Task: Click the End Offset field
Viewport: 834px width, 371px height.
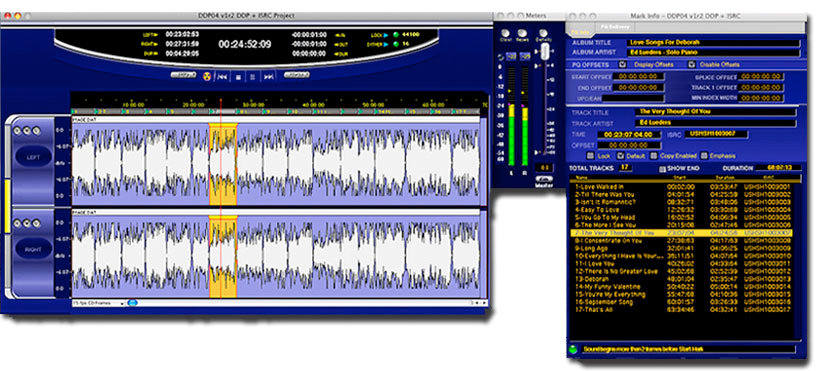Action: [638, 87]
